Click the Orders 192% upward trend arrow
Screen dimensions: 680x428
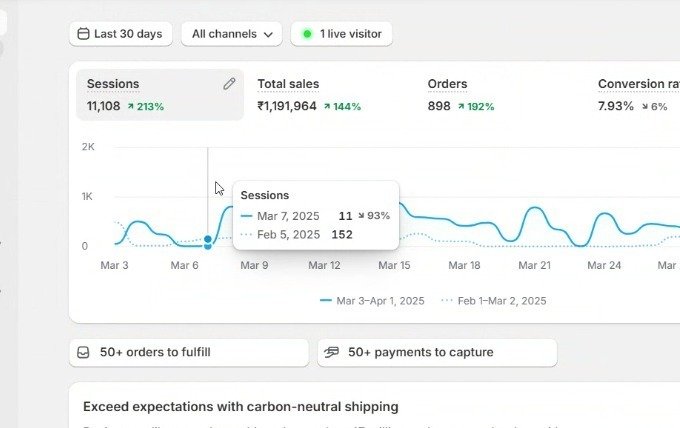pos(461,106)
